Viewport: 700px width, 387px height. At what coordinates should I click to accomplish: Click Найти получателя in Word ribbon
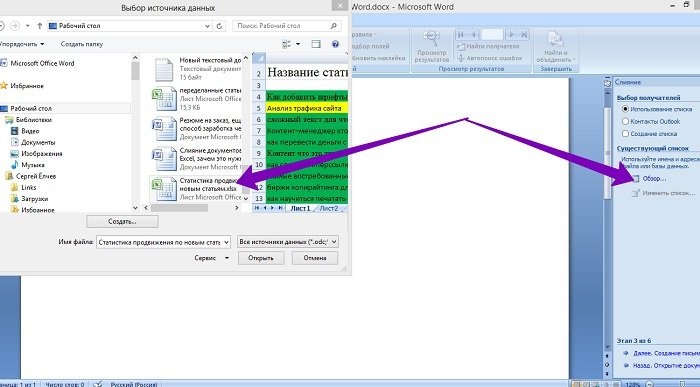(488, 46)
